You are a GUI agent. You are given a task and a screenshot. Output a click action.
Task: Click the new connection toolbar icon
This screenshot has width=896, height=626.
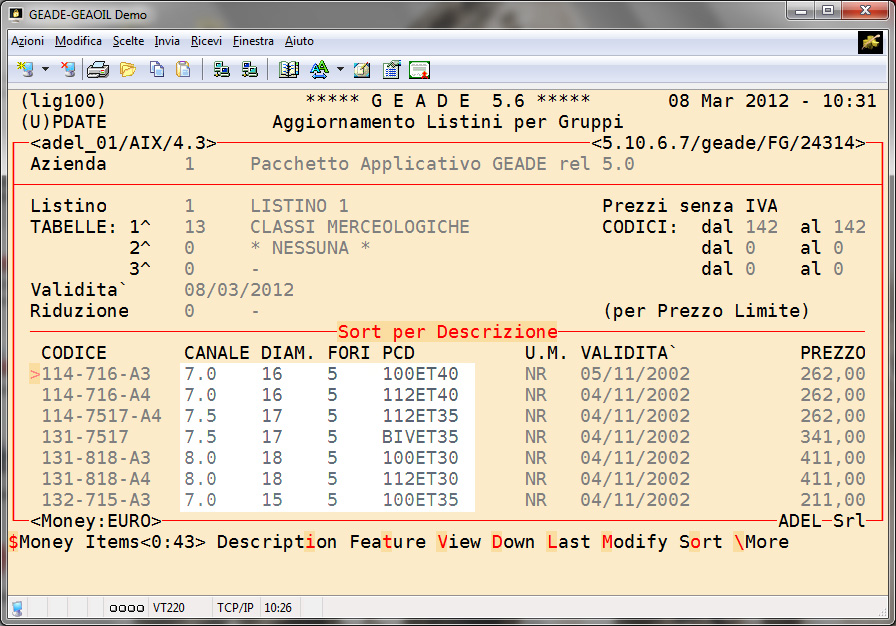point(25,70)
